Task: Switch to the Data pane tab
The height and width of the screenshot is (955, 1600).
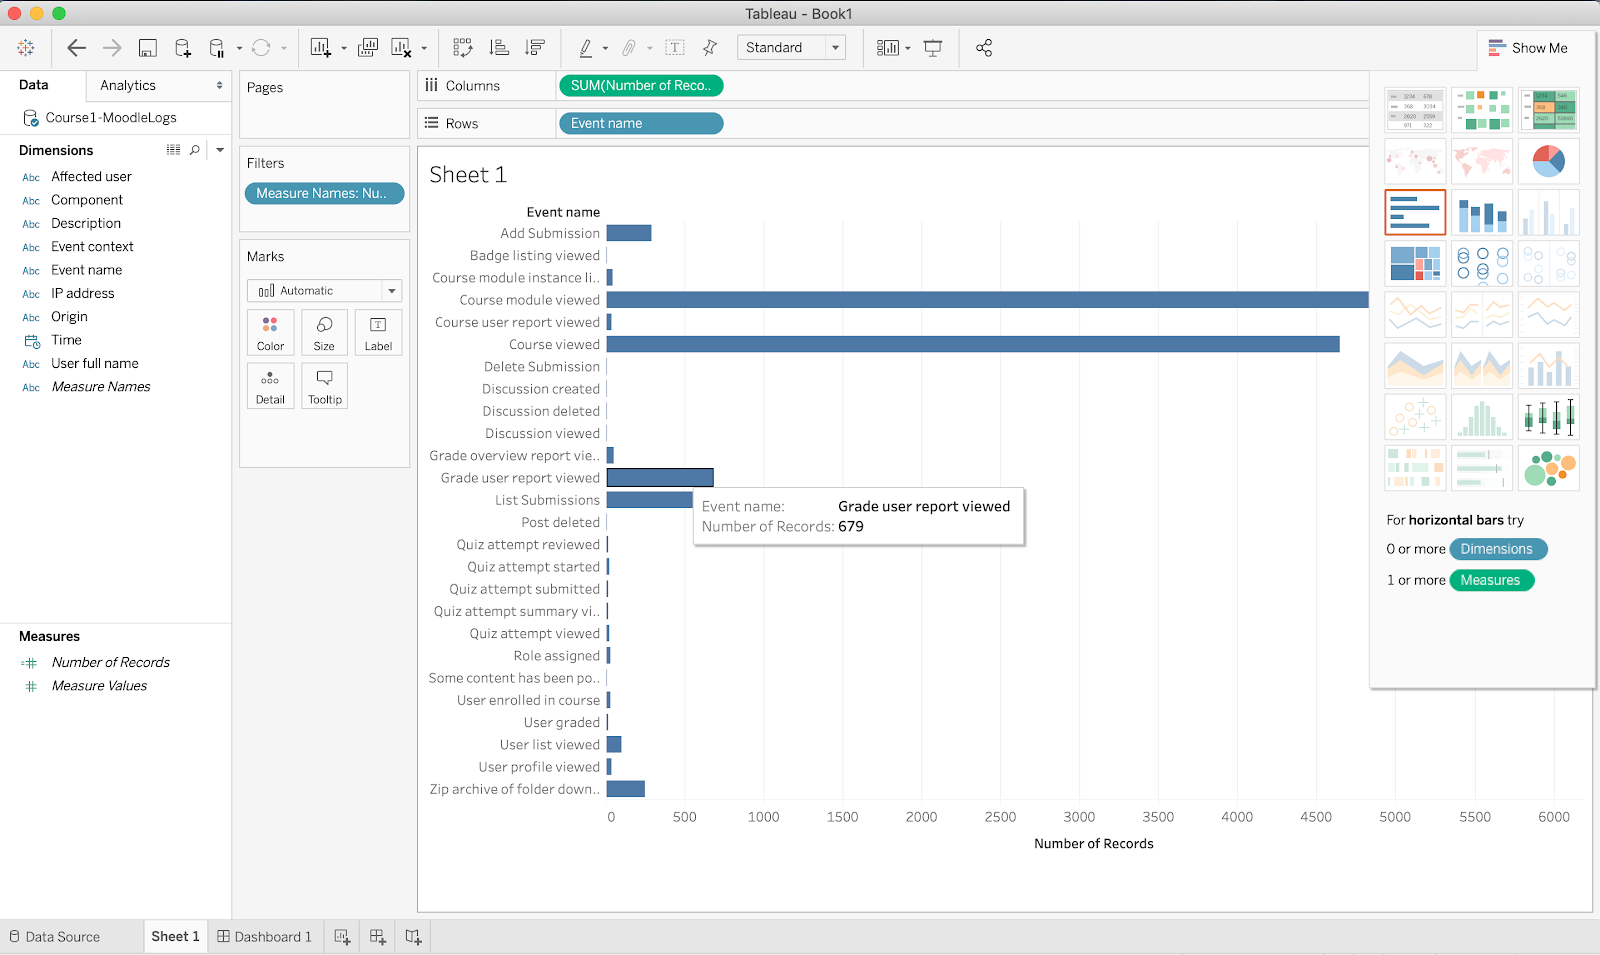Action: click(x=34, y=85)
